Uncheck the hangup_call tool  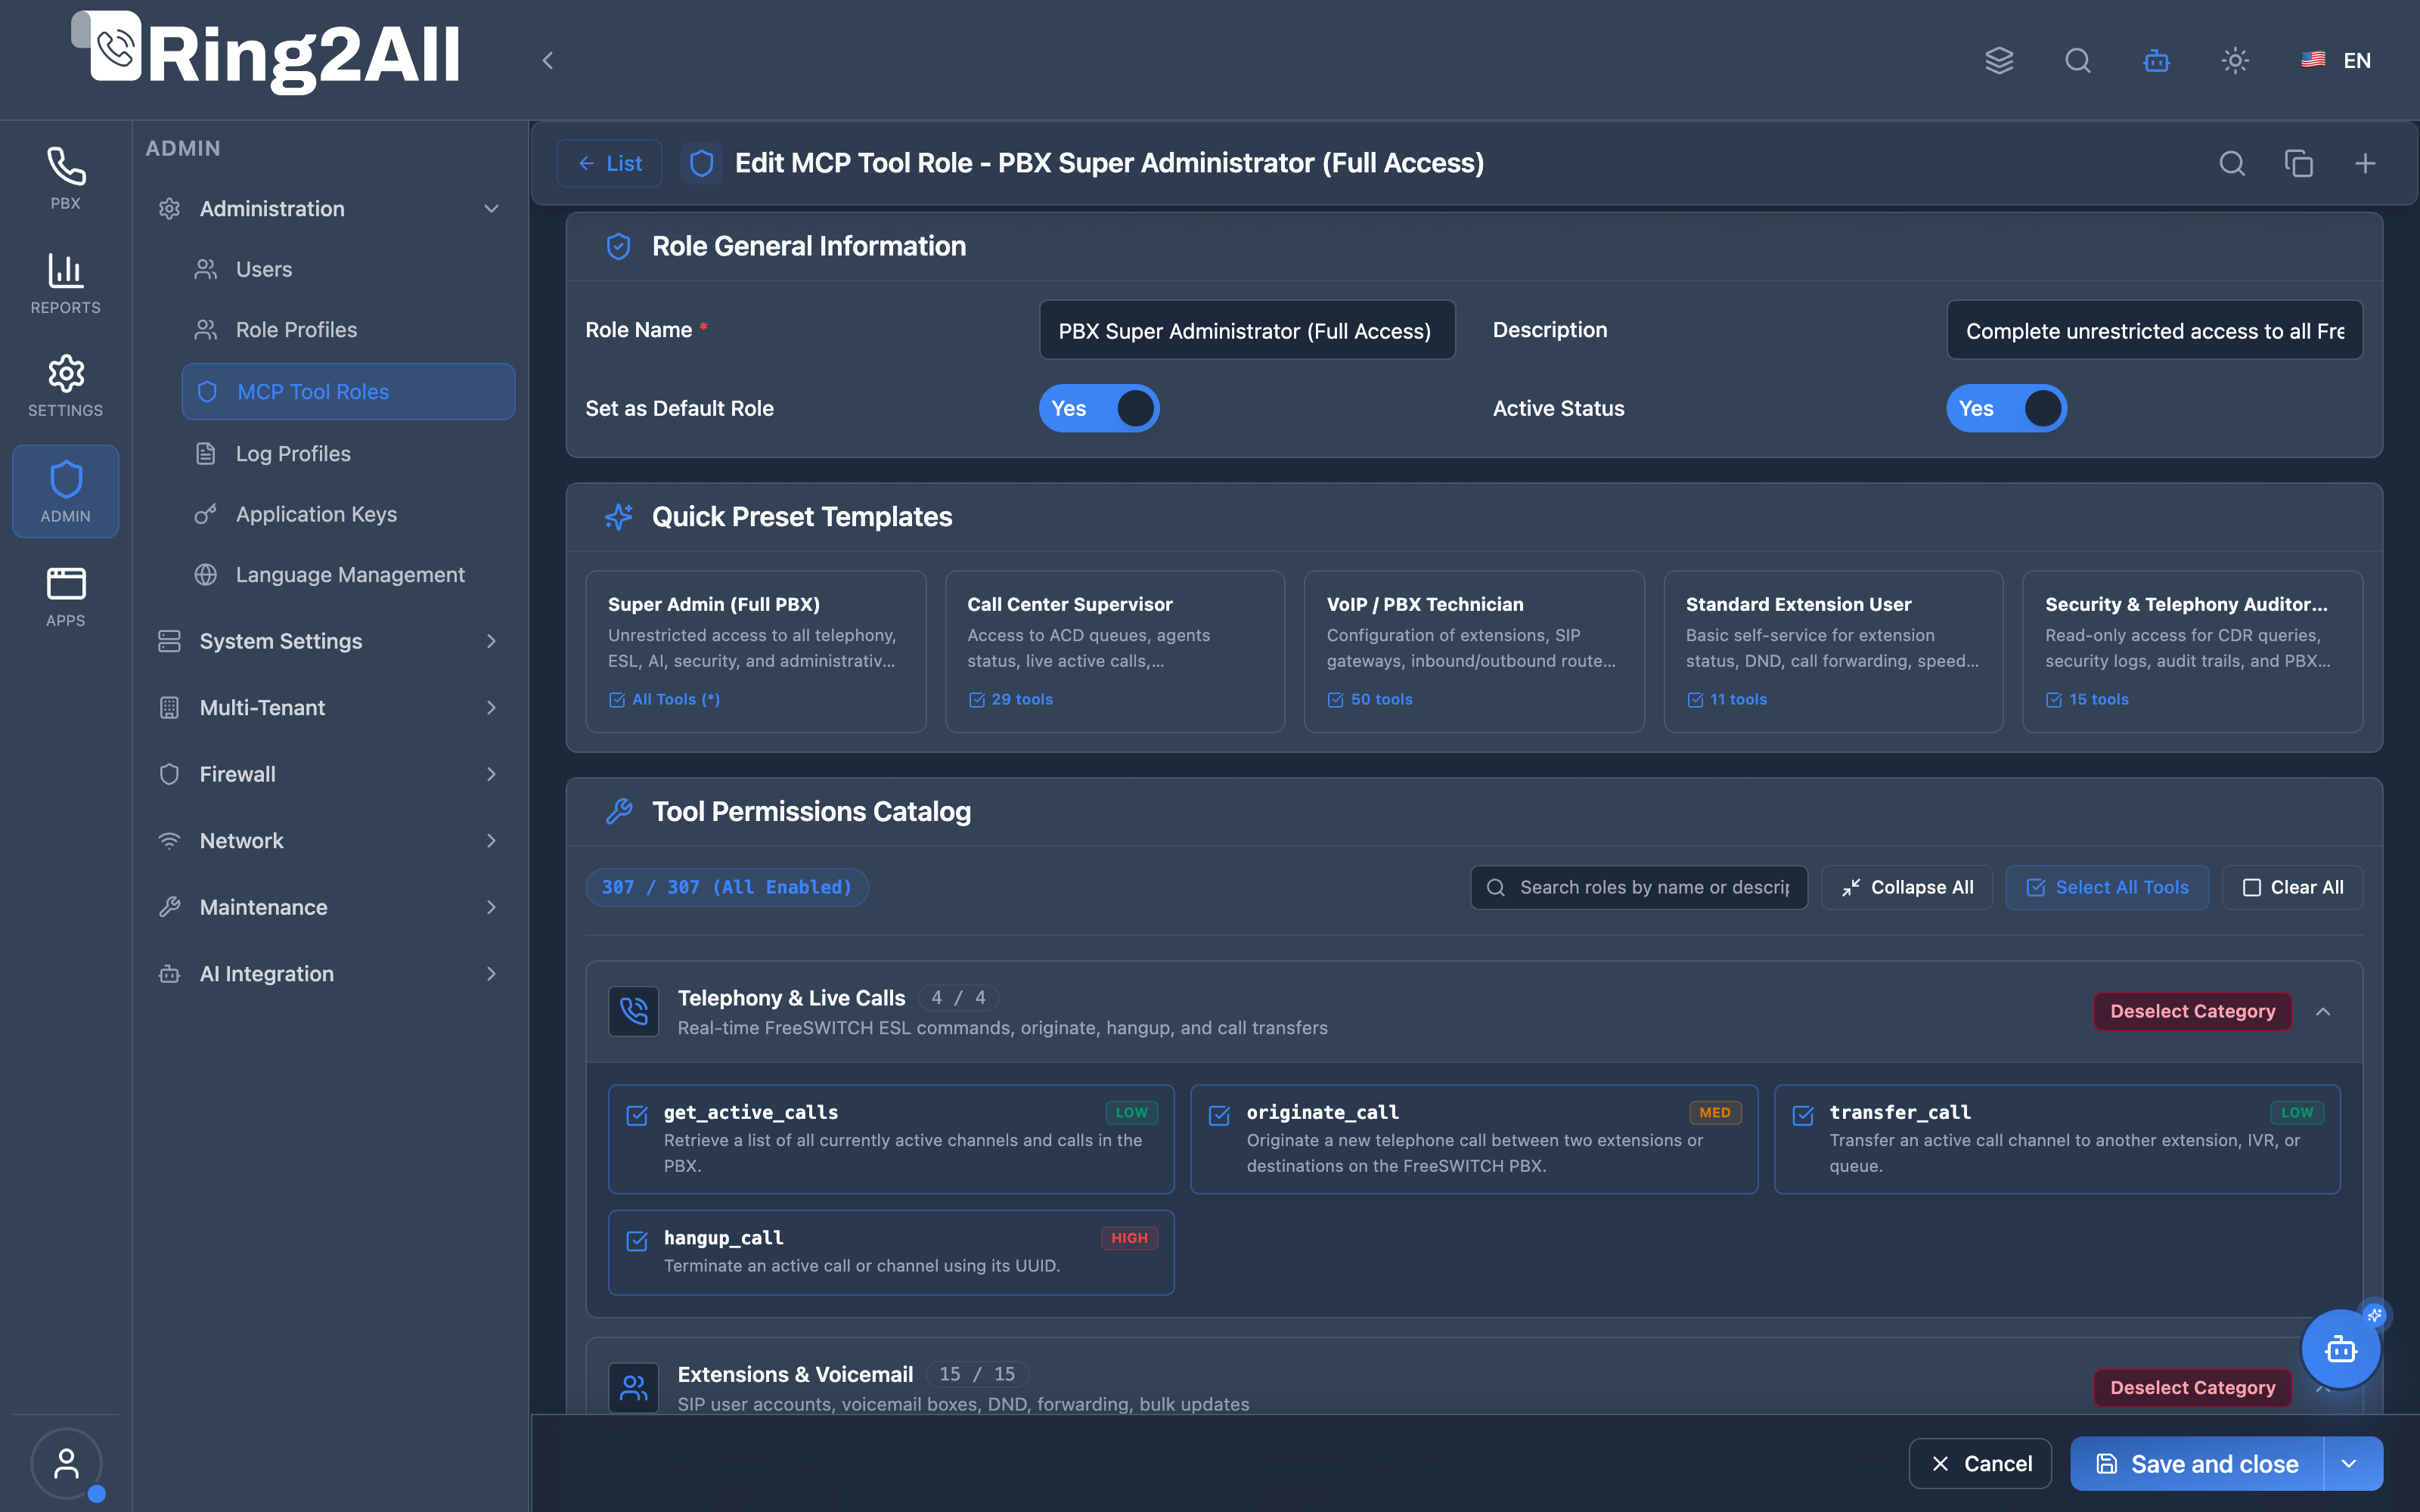click(x=636, y=1241)
